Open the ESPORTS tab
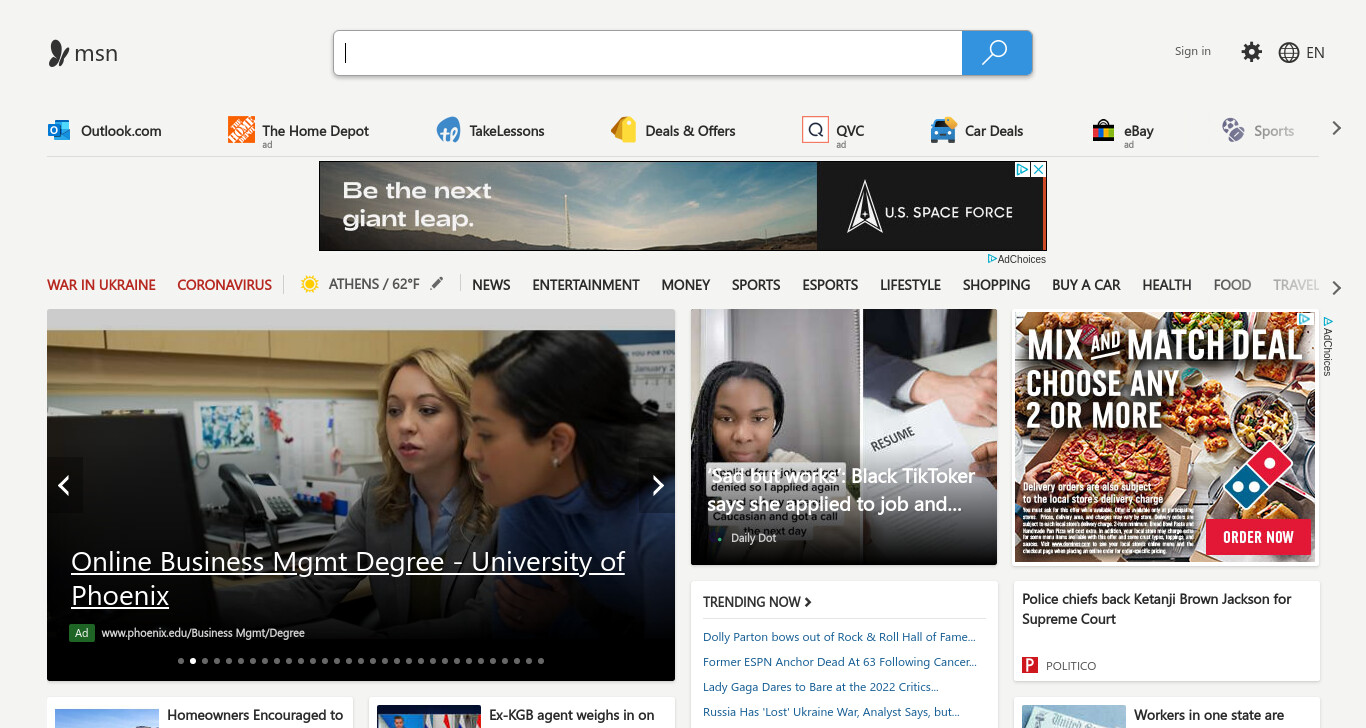The height and width of the screenshot is (728, 1366). [830, 285]
